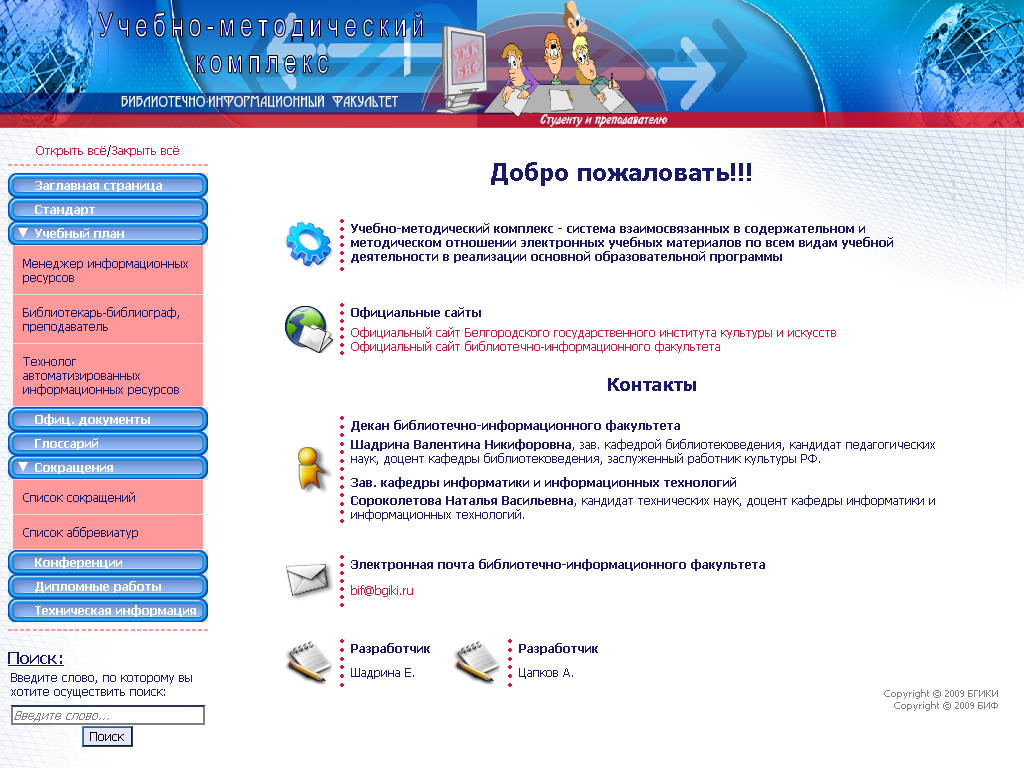Open the Дипломные работы menu item
1024x768 pixels.
(107, 587)
